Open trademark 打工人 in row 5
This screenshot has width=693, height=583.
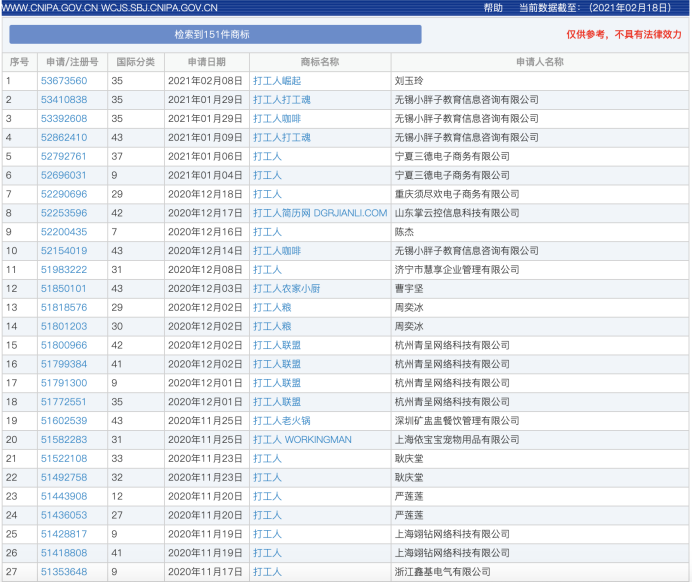pyautogui.click(x=267, y=156)
